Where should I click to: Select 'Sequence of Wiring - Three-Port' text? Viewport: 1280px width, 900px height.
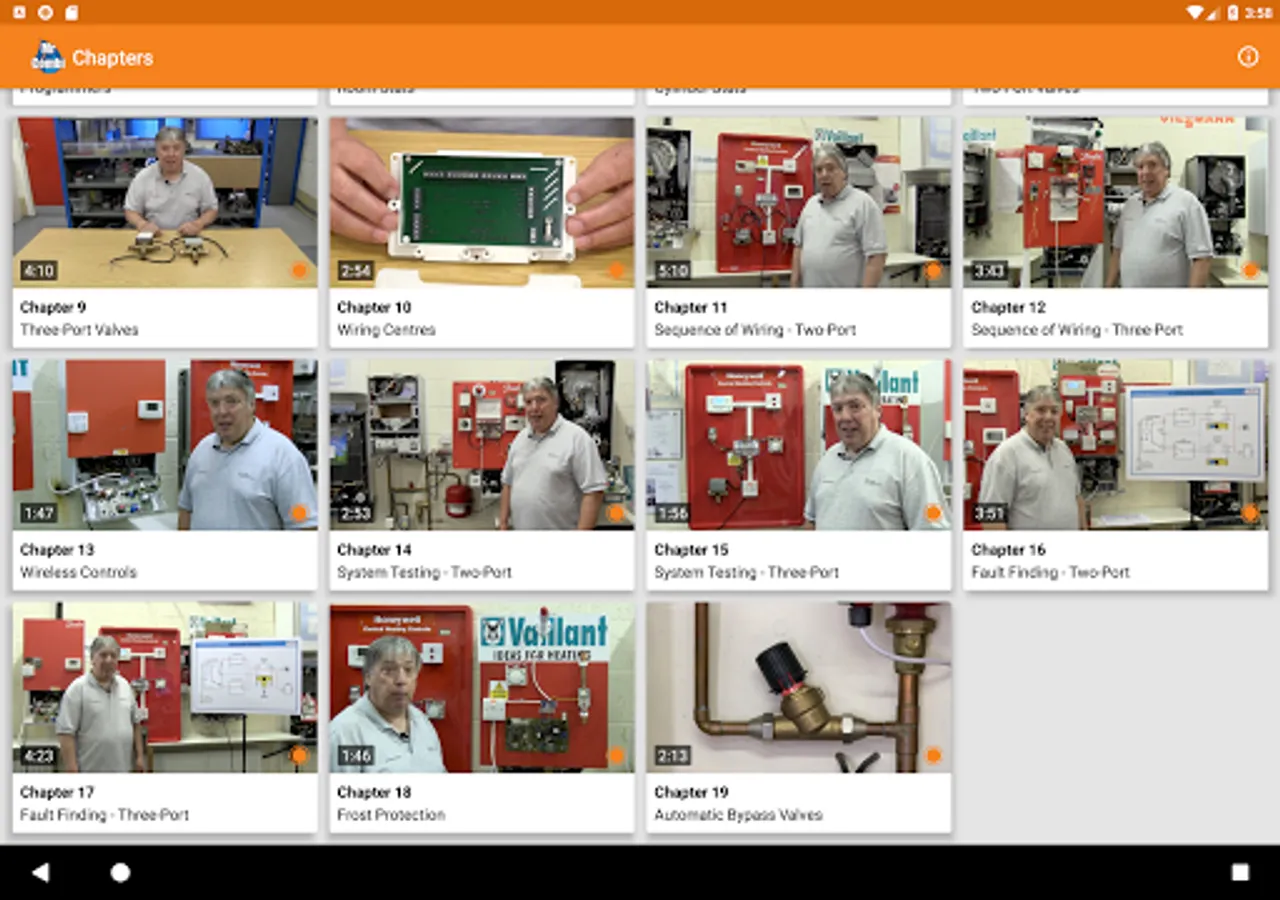1077,330
